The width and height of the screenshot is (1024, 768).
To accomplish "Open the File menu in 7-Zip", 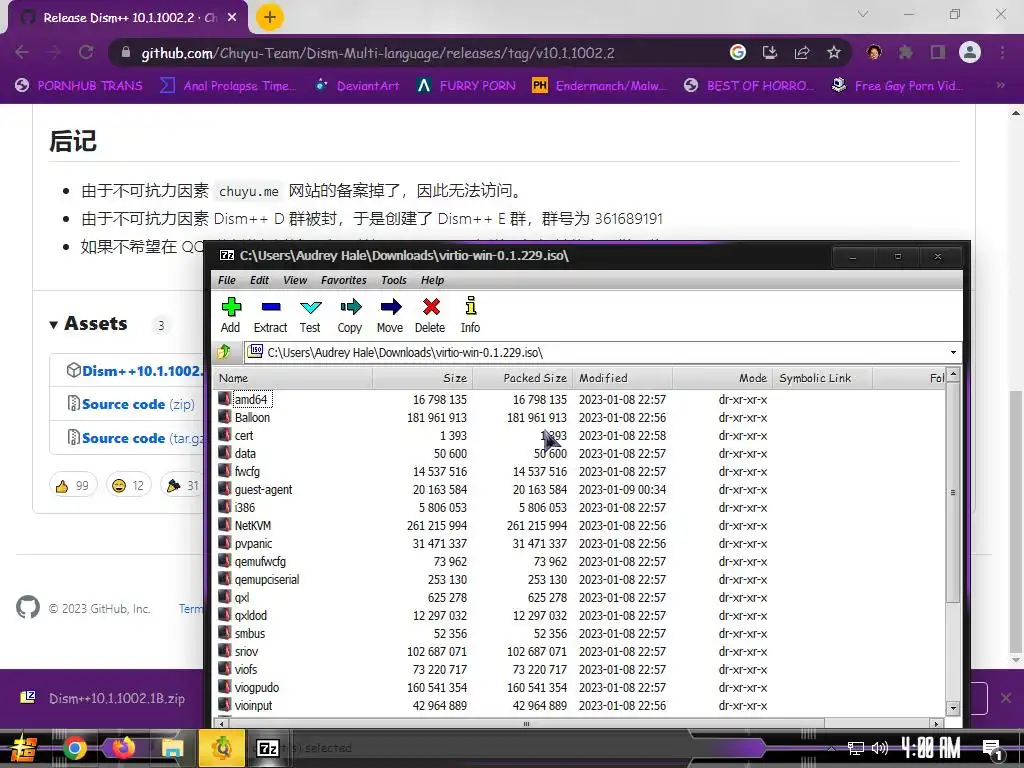I will coord(227,280).
